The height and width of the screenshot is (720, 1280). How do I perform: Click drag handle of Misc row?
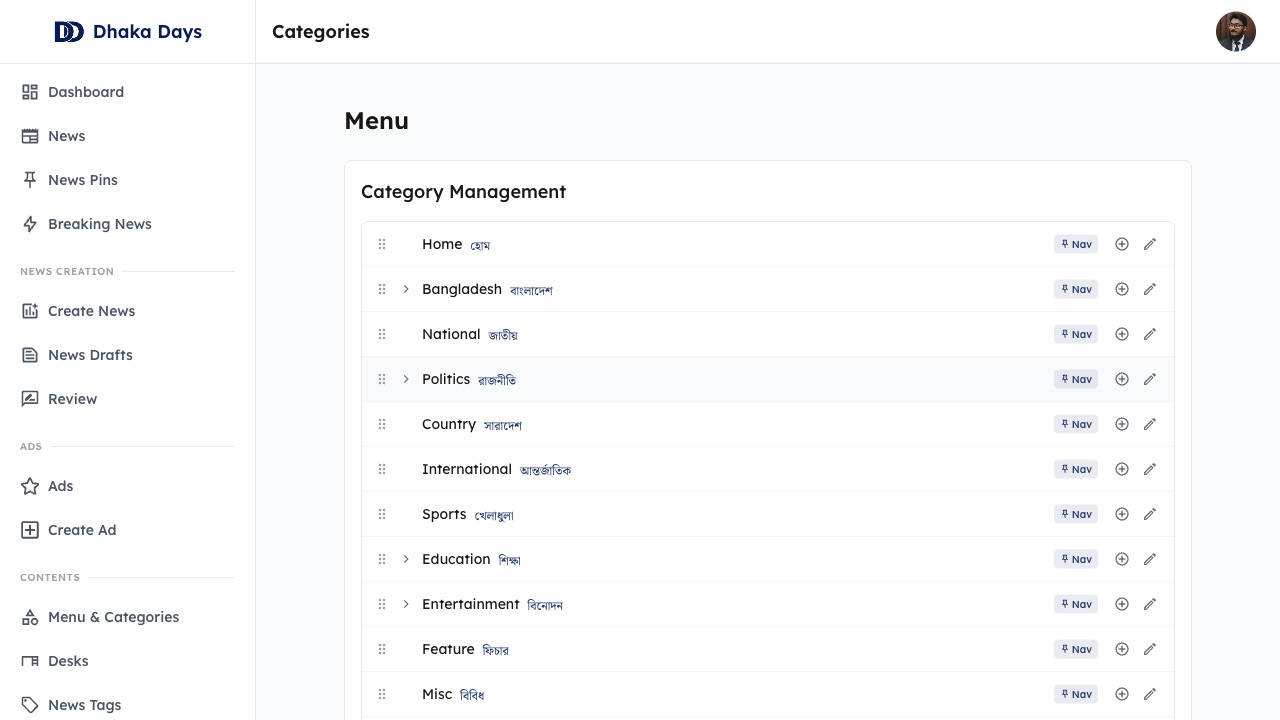[382, 694]
